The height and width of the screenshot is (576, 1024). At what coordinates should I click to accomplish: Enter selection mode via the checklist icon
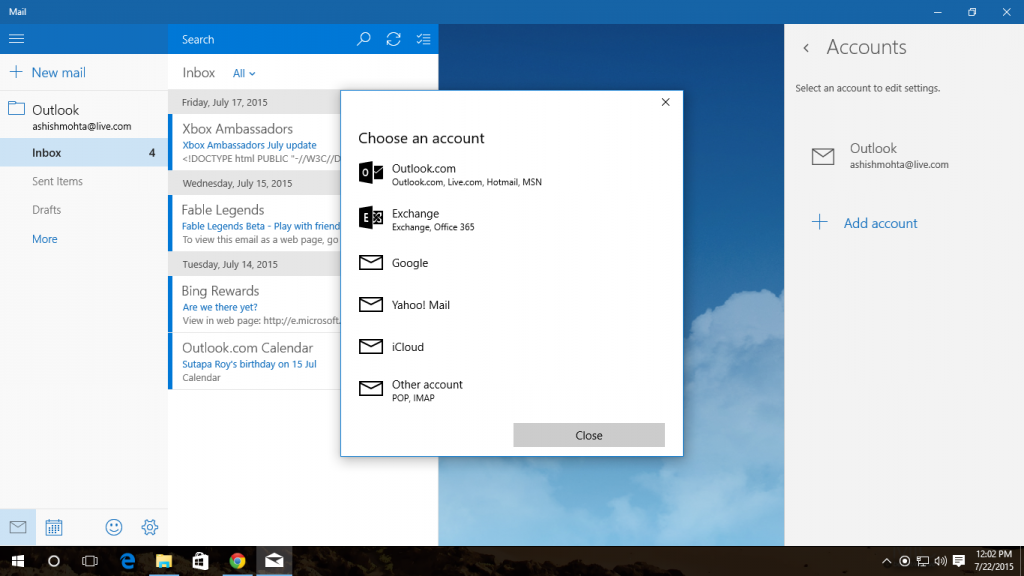coord(423,39)
